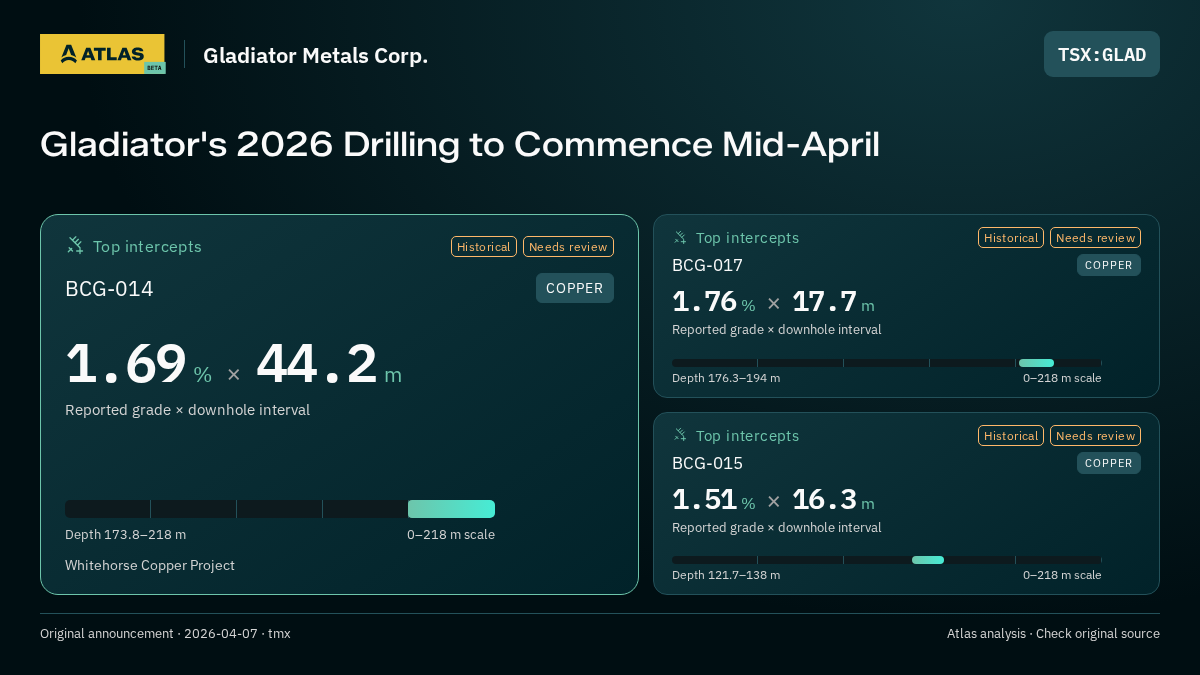
Task: Click the 17.7 m interval value
Action: coord(833,302)
